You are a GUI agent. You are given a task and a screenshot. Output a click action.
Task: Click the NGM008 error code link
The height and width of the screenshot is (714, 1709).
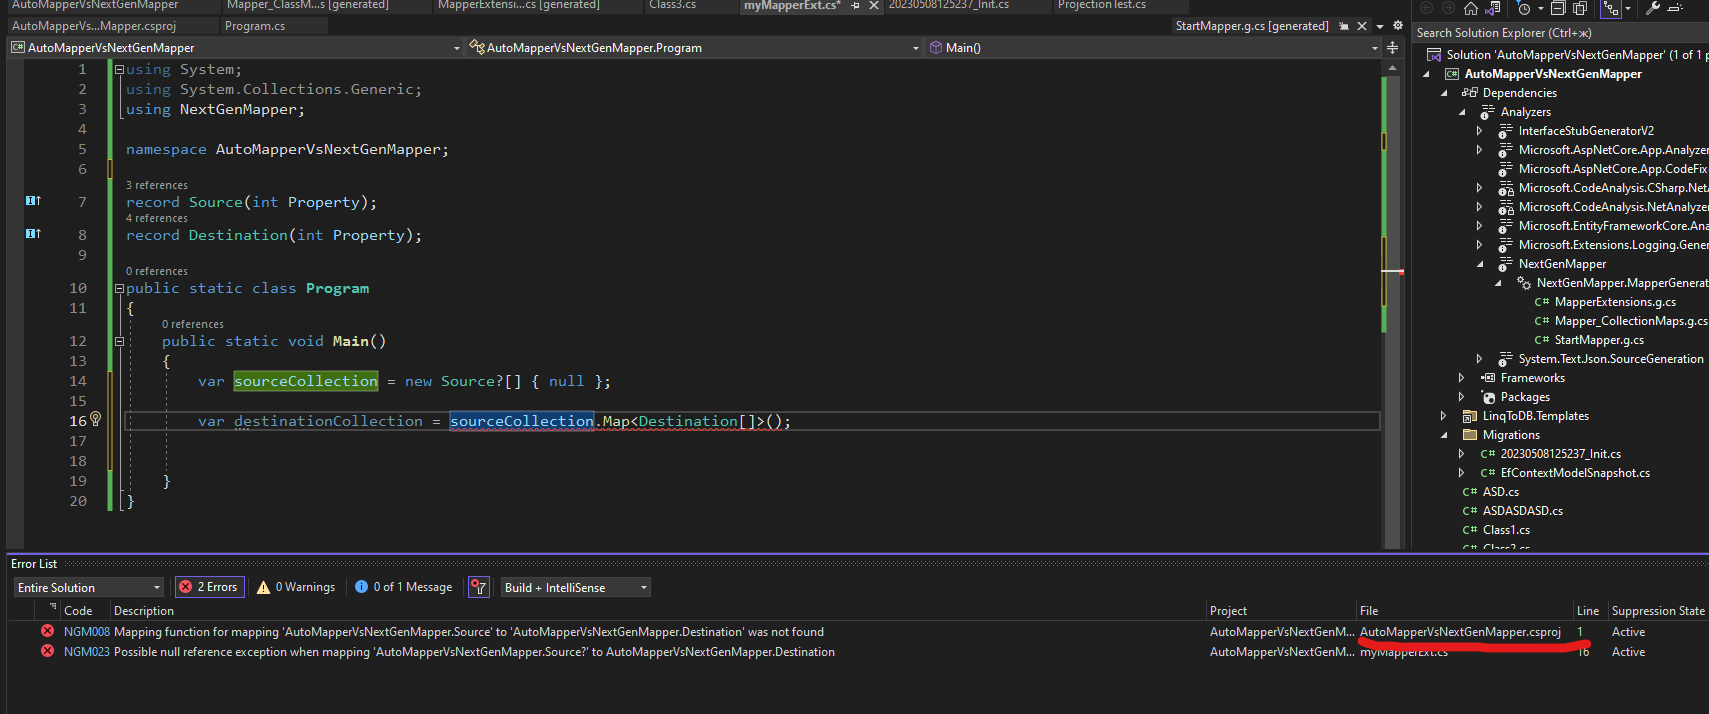87,632
